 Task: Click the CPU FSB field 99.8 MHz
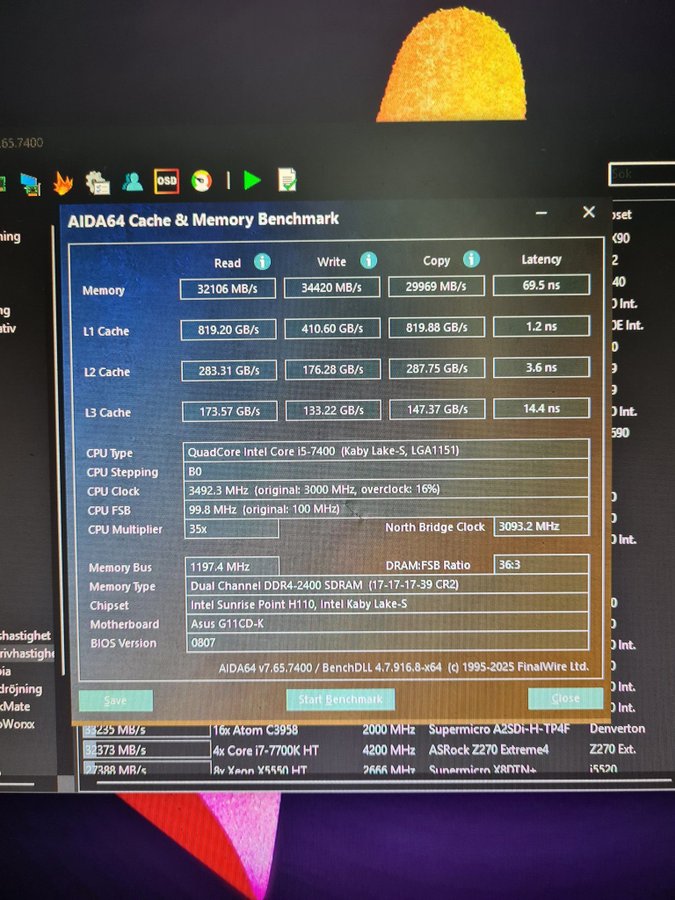(x=386, y=509)
